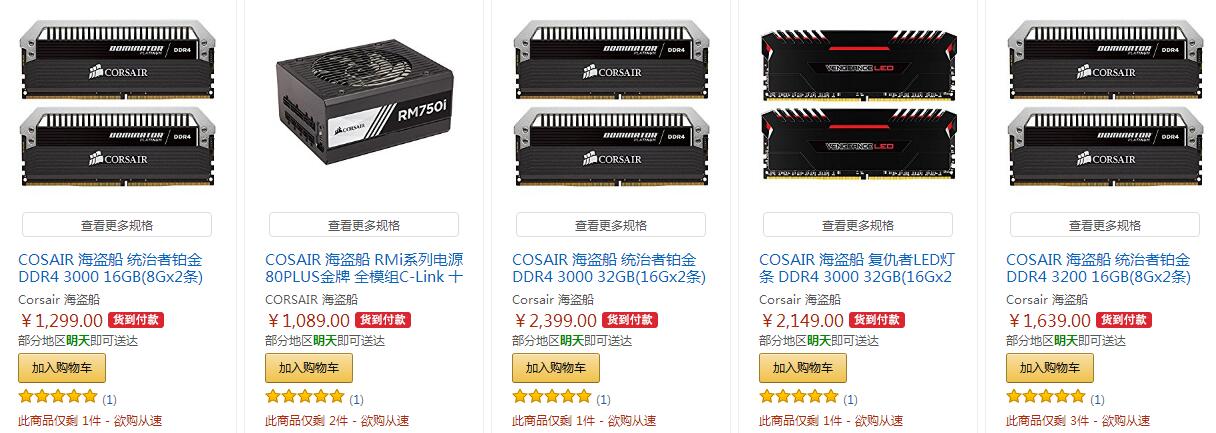Click the 货到付款 badge beside ¥2,149.00
The width and height of the screenshot is (1216, 433).
pyautogui.click(x=877, y=320)
